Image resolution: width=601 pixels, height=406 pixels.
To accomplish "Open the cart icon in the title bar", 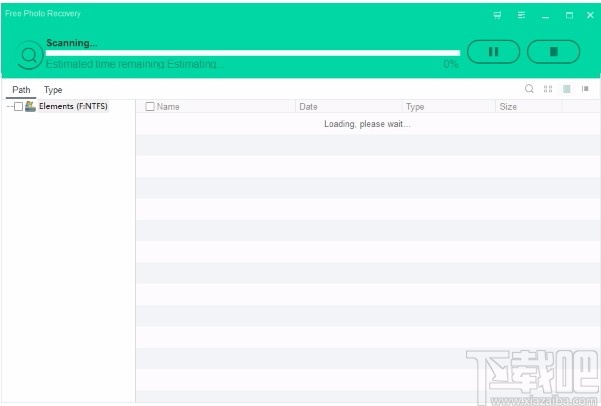I will pos(497,15).
